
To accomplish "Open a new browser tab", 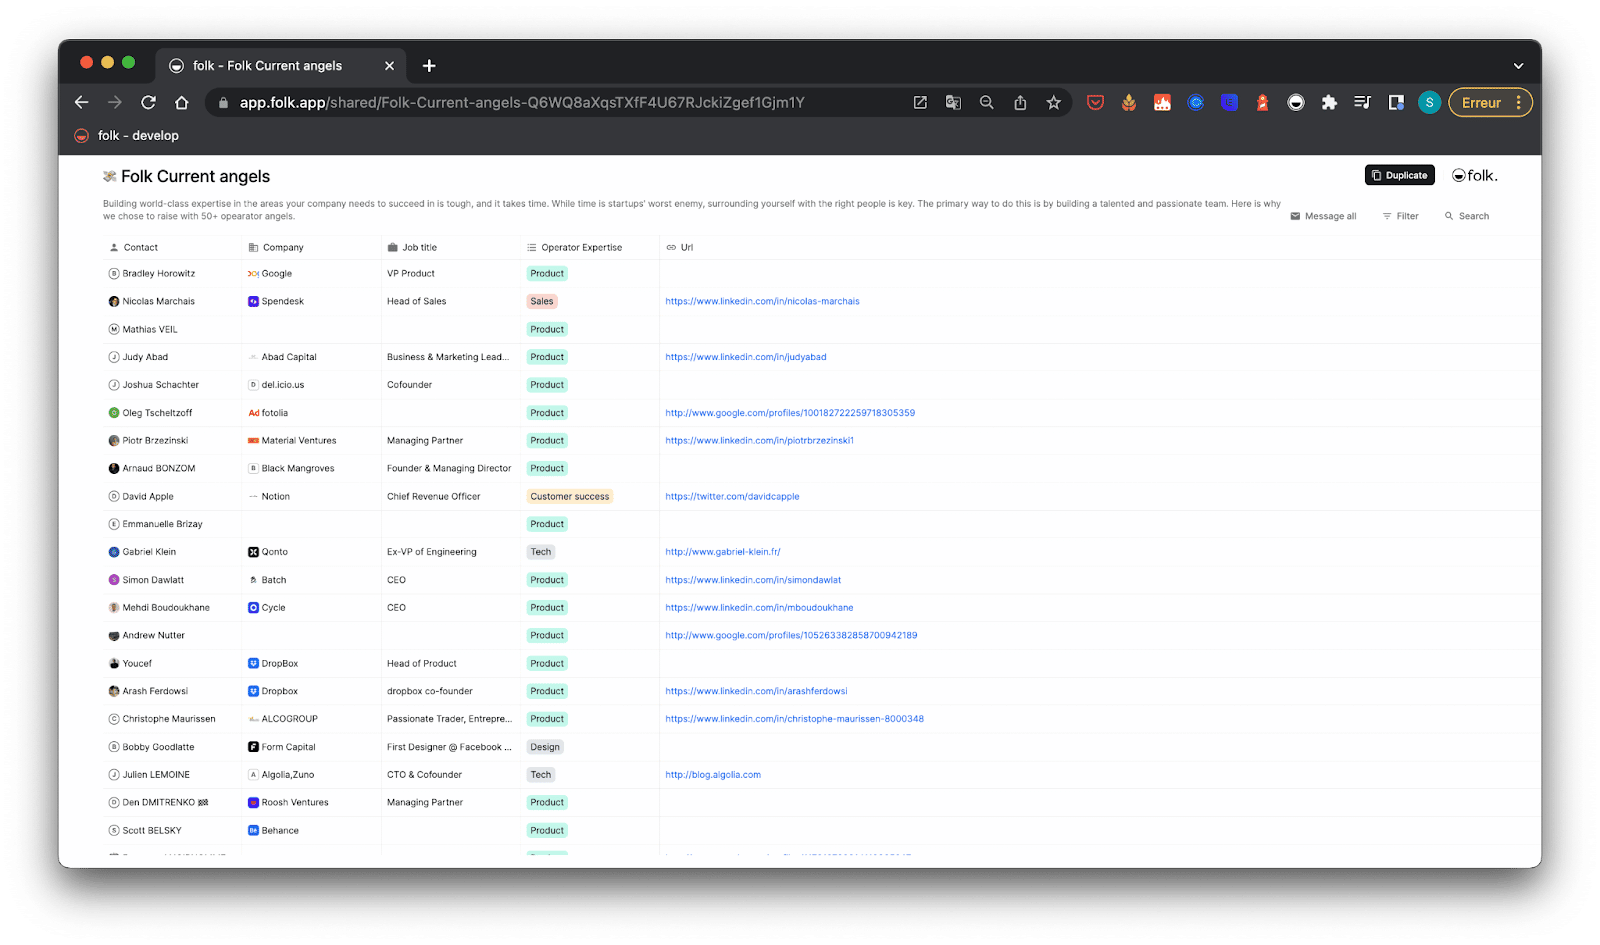I will coord(429,66).
